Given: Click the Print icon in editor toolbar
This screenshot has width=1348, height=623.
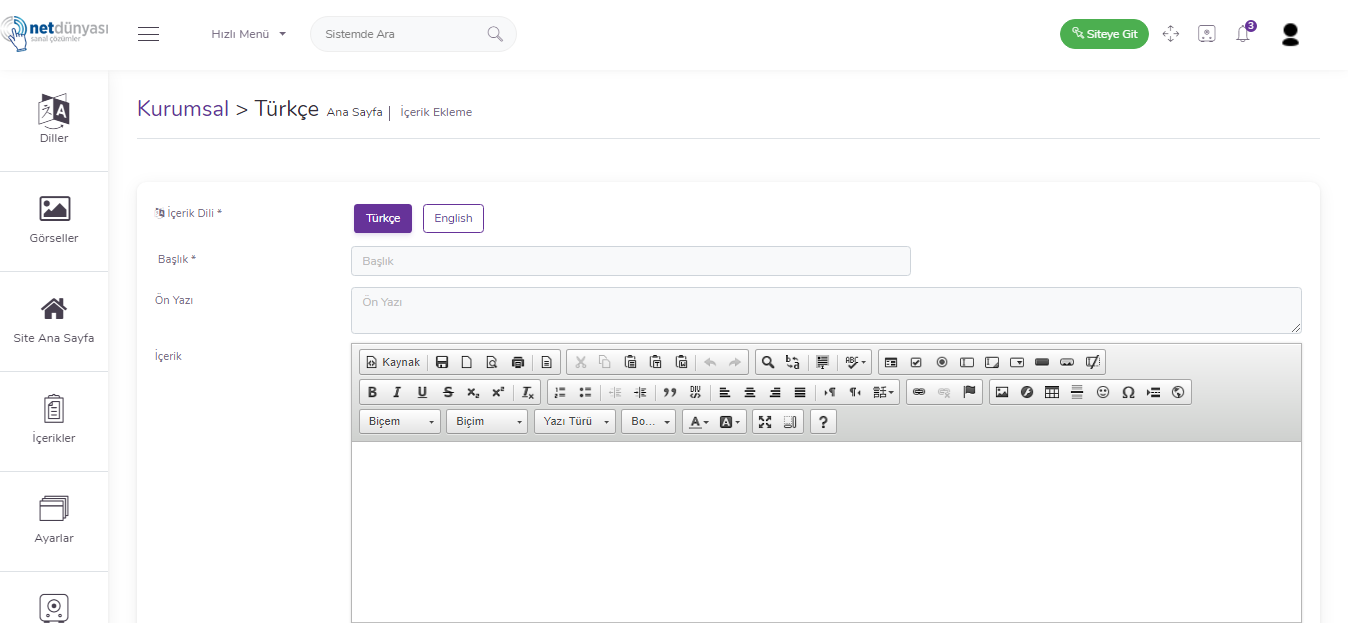Looking at the screenshot, I should (x=517, y=362).
